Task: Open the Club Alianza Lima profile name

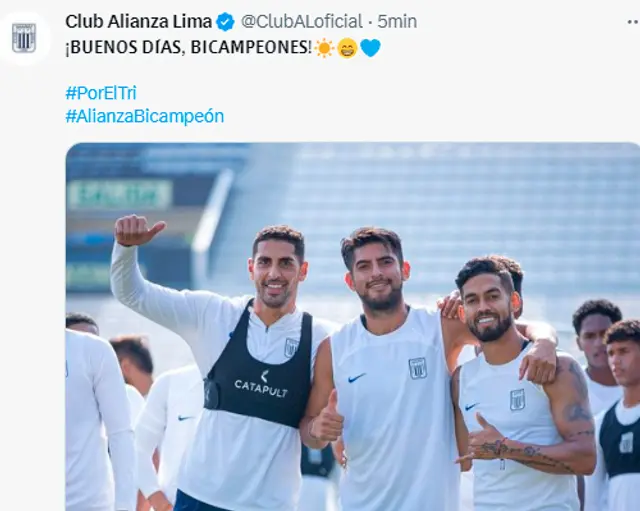Action: tap(138, 22)
